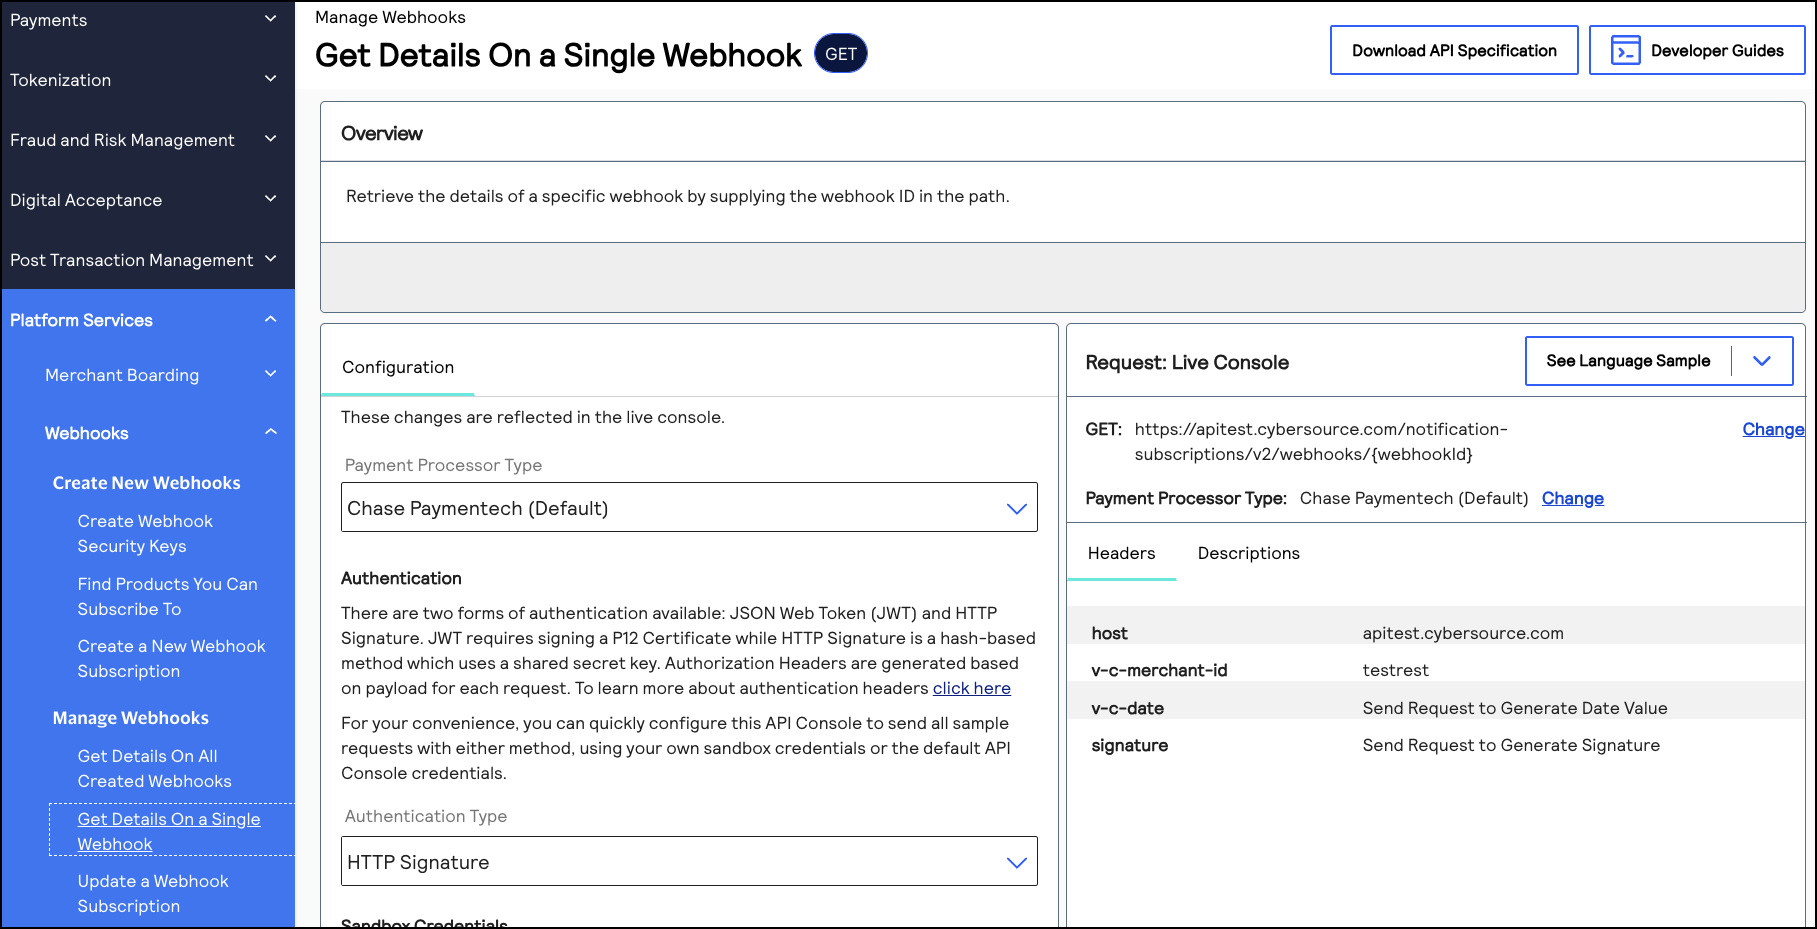Open Get Details On All Created Webhooks
This screenshot has height=929, width=1817.
(x=154, y=768)
